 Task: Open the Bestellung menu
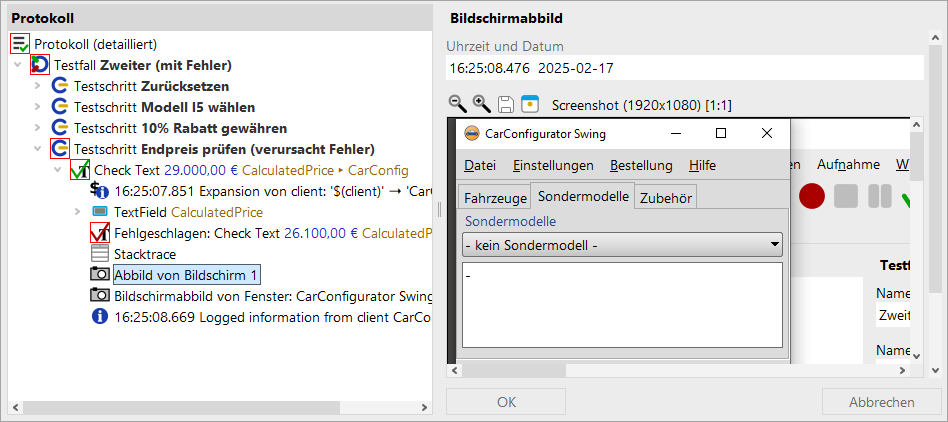pos(641,165)
